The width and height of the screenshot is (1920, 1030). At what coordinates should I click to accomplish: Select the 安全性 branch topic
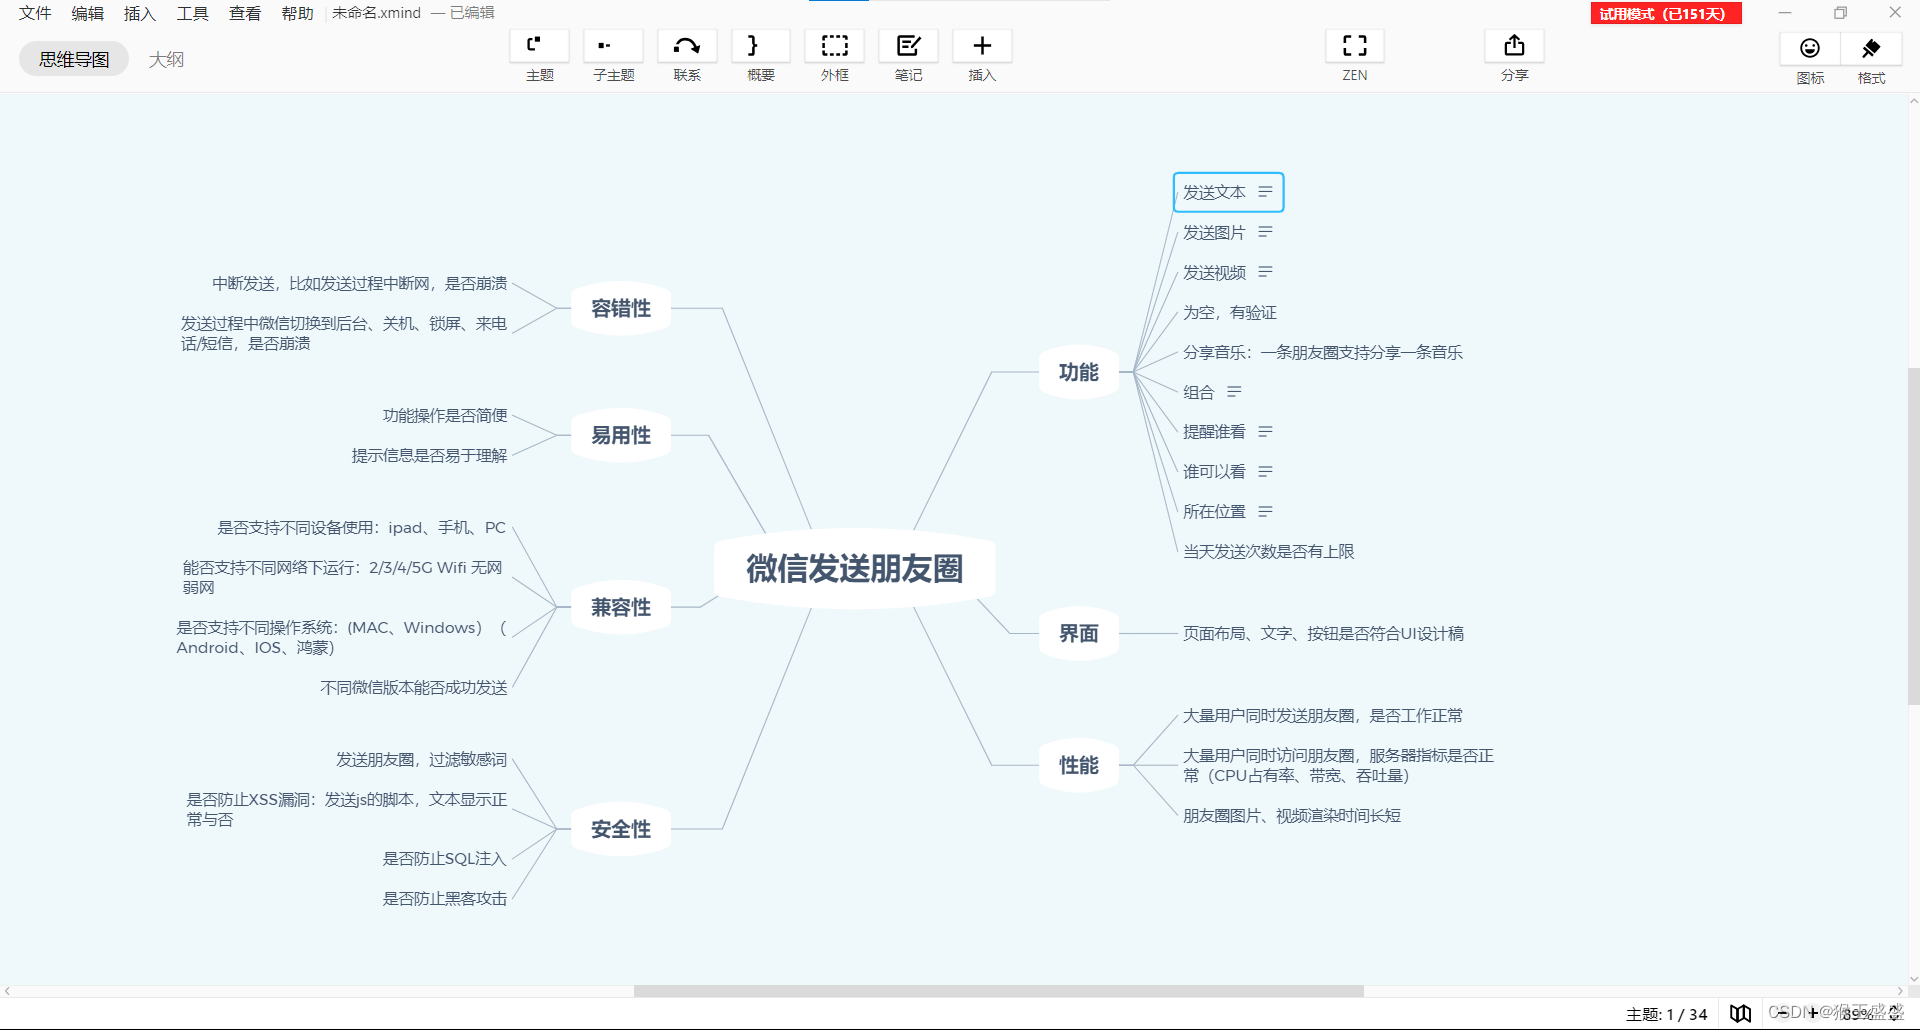(621, 829)
